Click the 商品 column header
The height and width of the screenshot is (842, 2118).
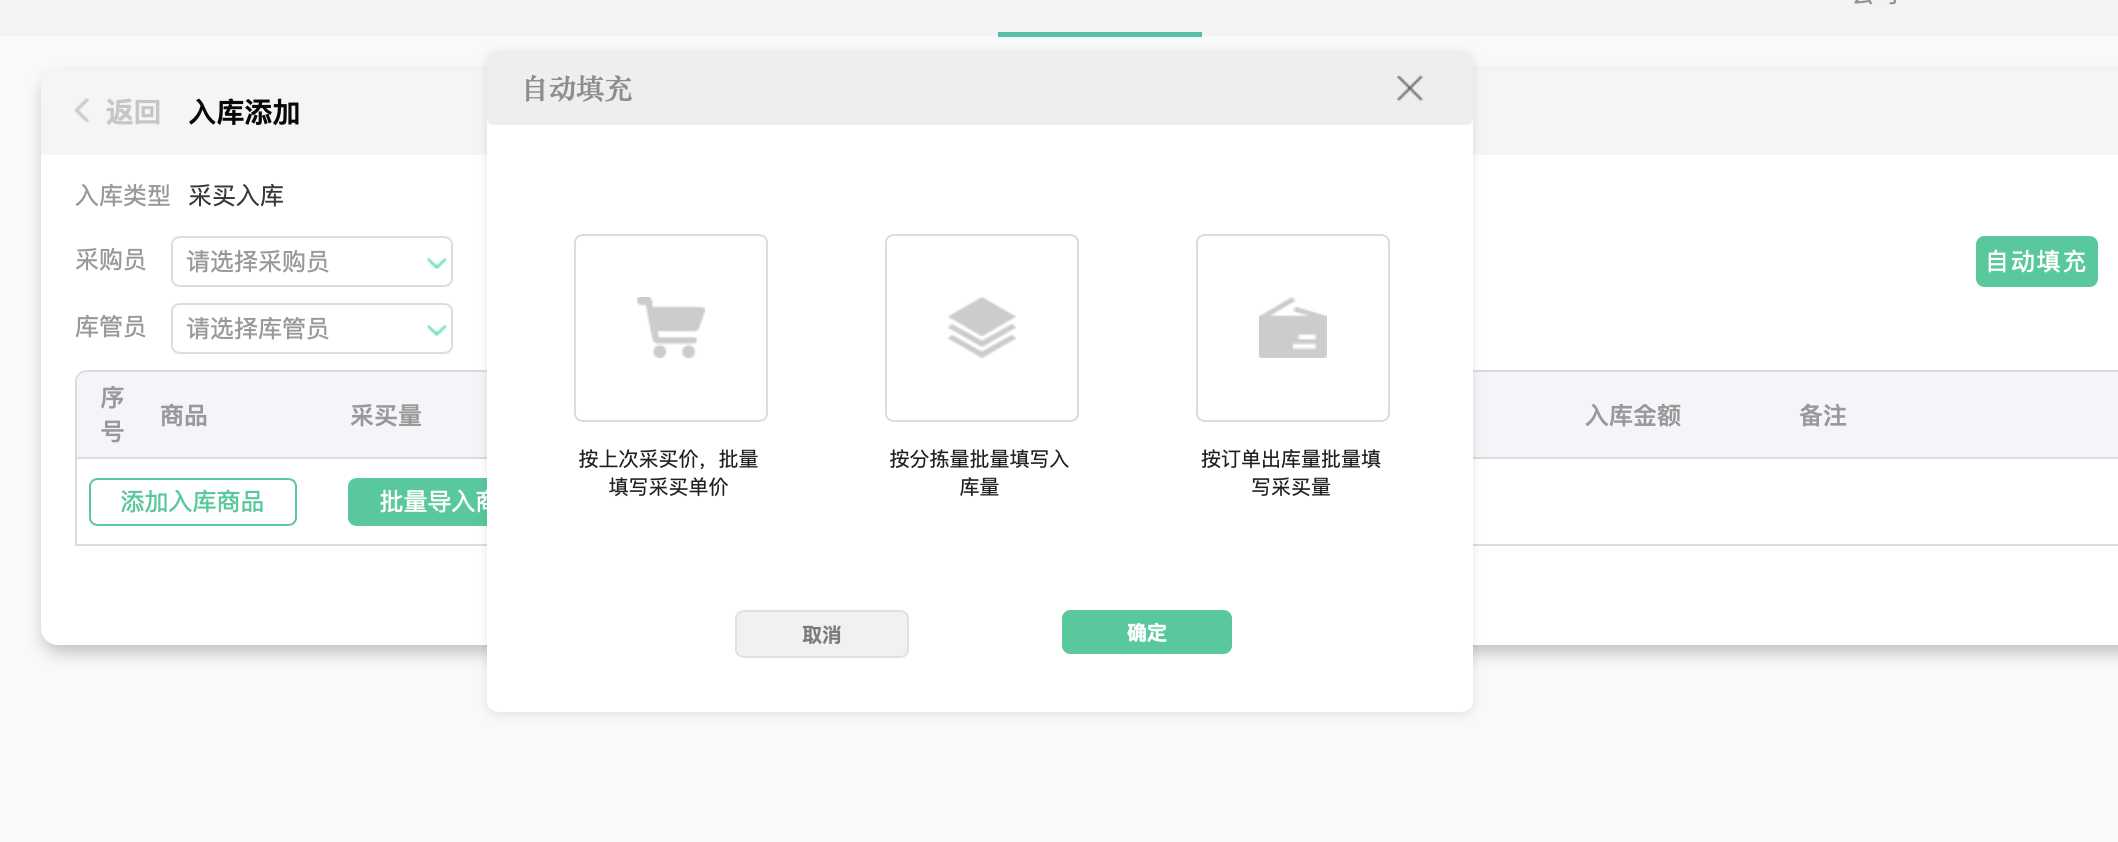tap(184, 416)
